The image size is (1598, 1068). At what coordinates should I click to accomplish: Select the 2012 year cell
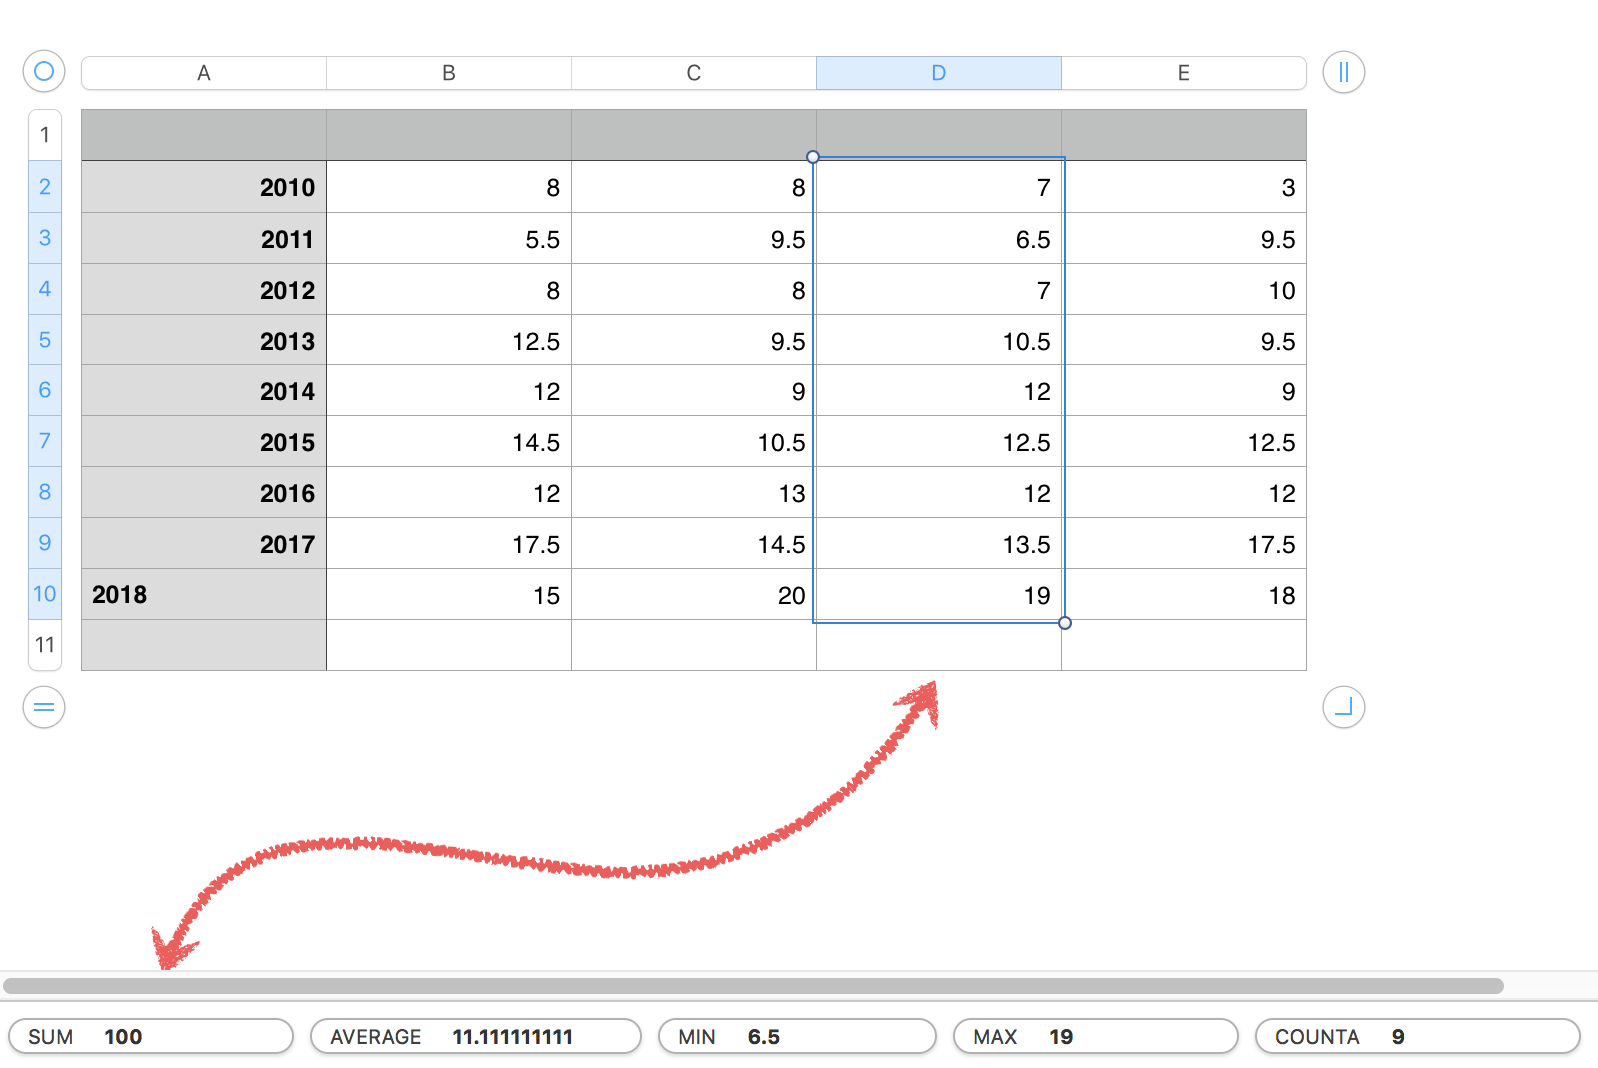pyautogui.click(x=204, y=289)
